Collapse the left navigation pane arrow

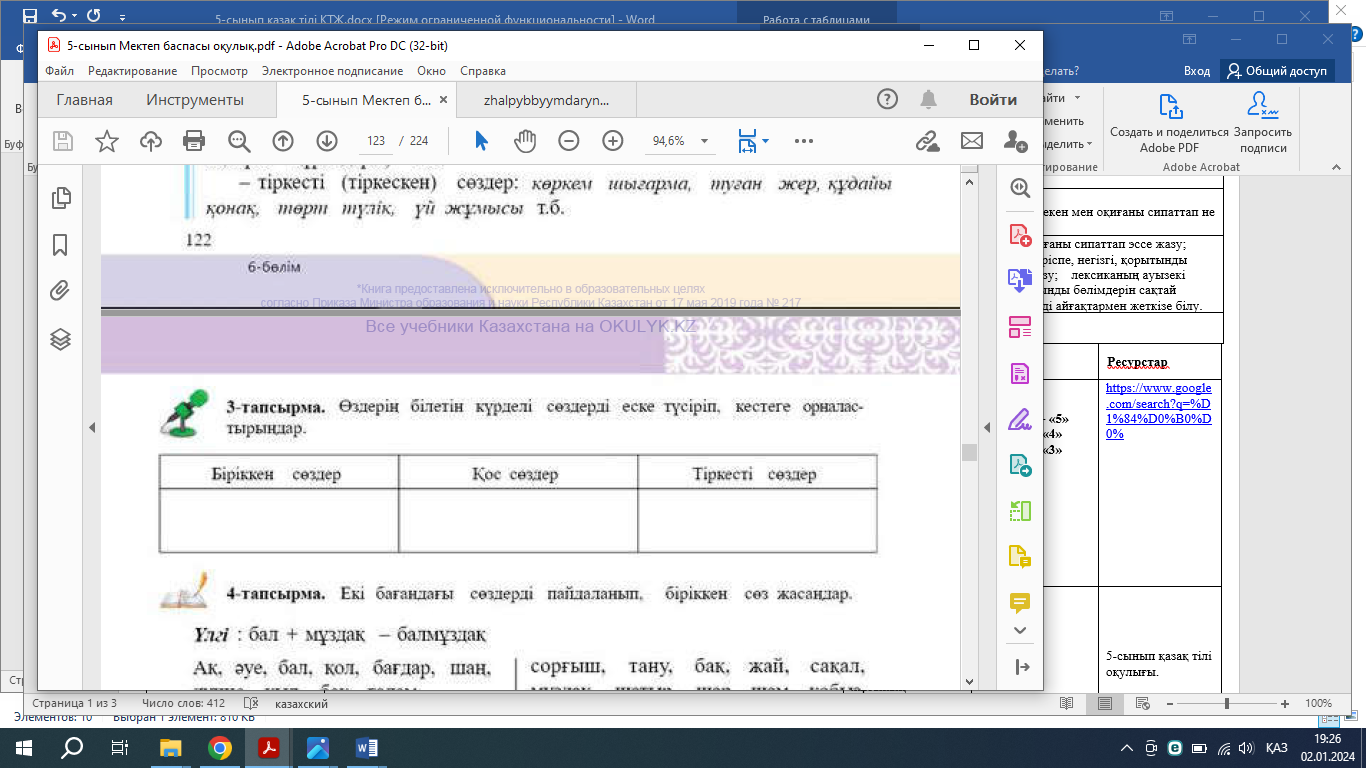[x=91, y=427]
